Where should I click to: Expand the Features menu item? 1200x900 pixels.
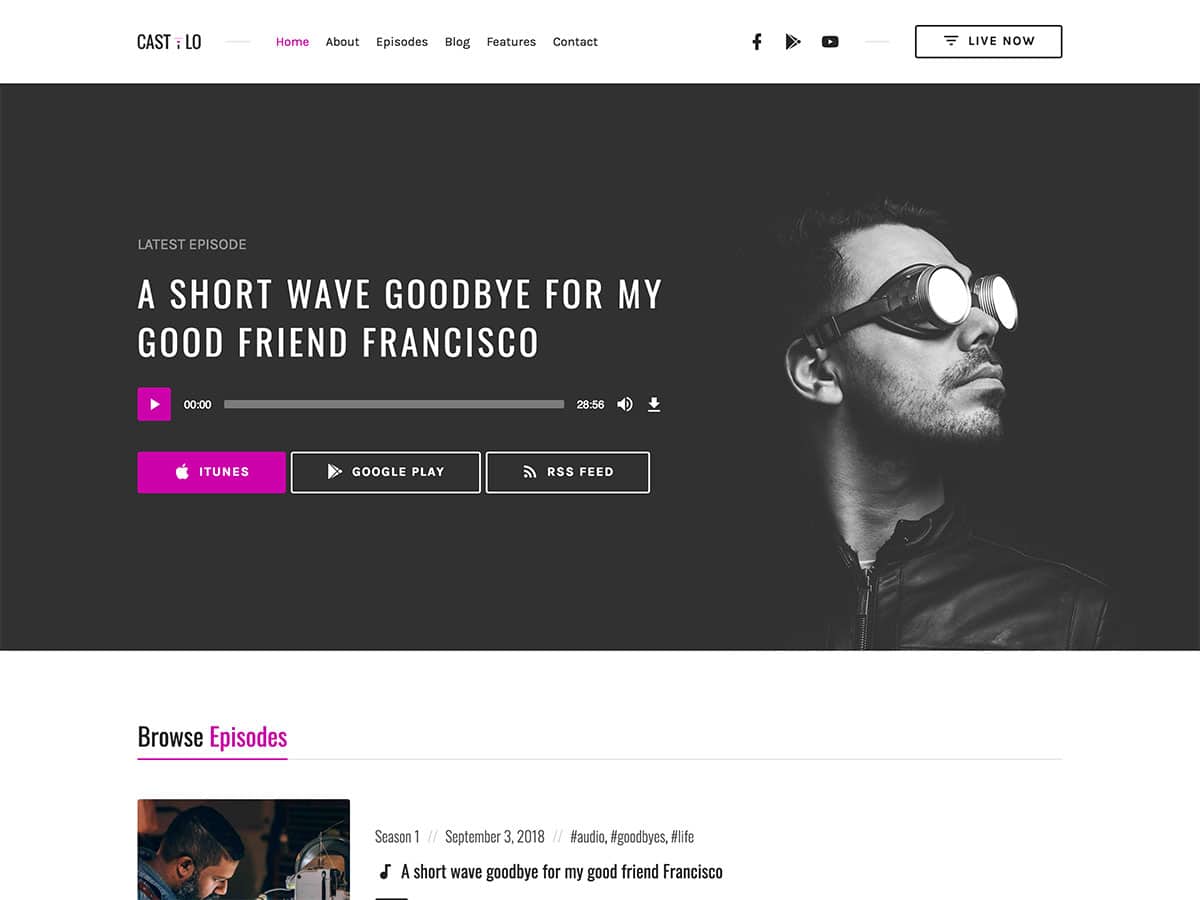click(511, 42)
